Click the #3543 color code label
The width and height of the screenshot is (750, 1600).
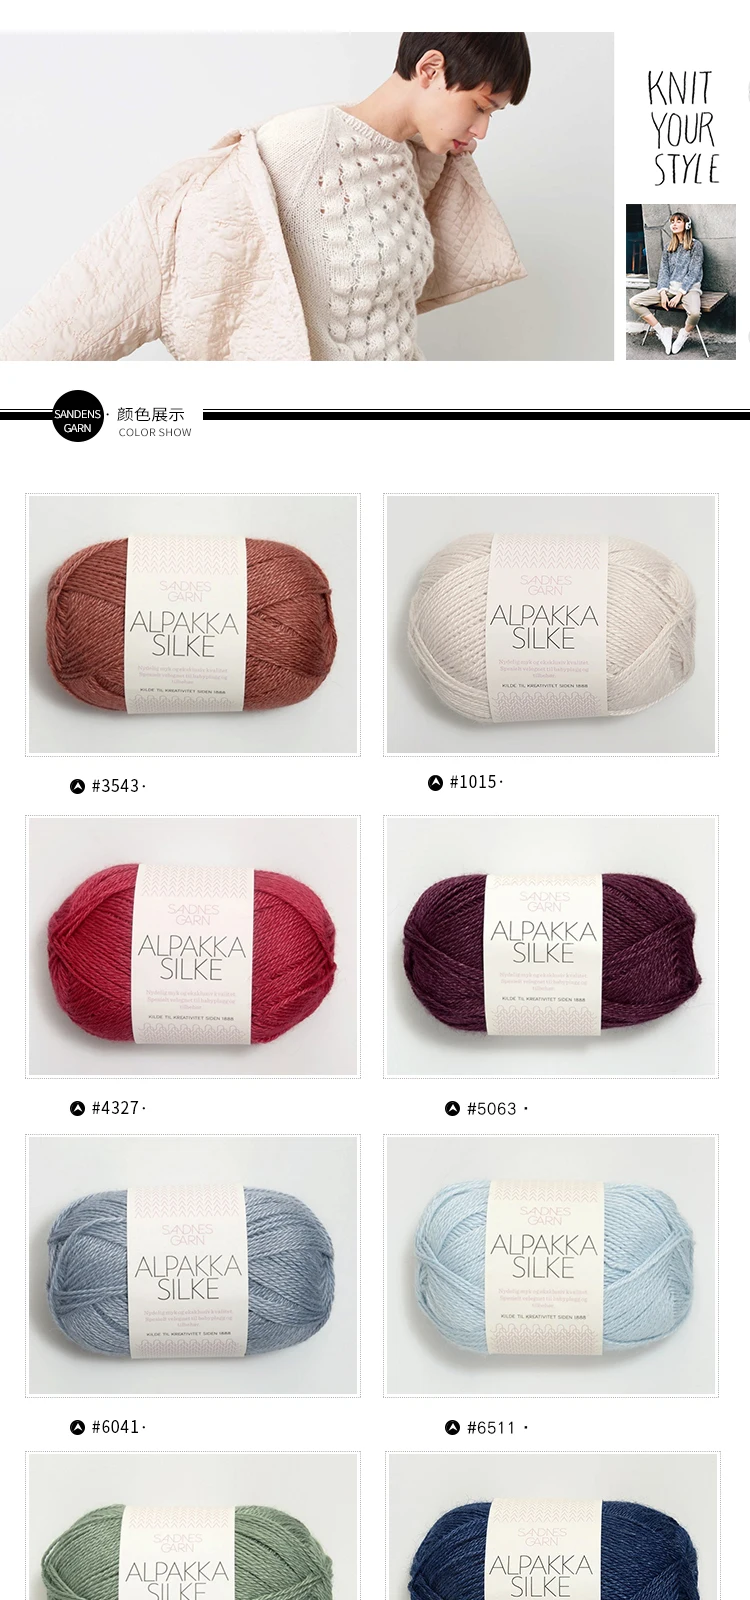coord(115,786)
